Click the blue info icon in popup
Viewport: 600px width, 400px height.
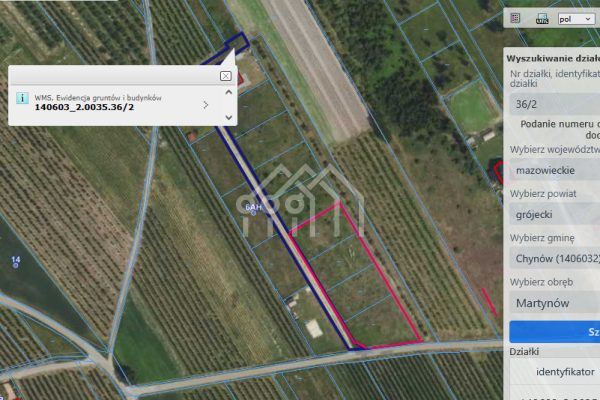[22, 98]
